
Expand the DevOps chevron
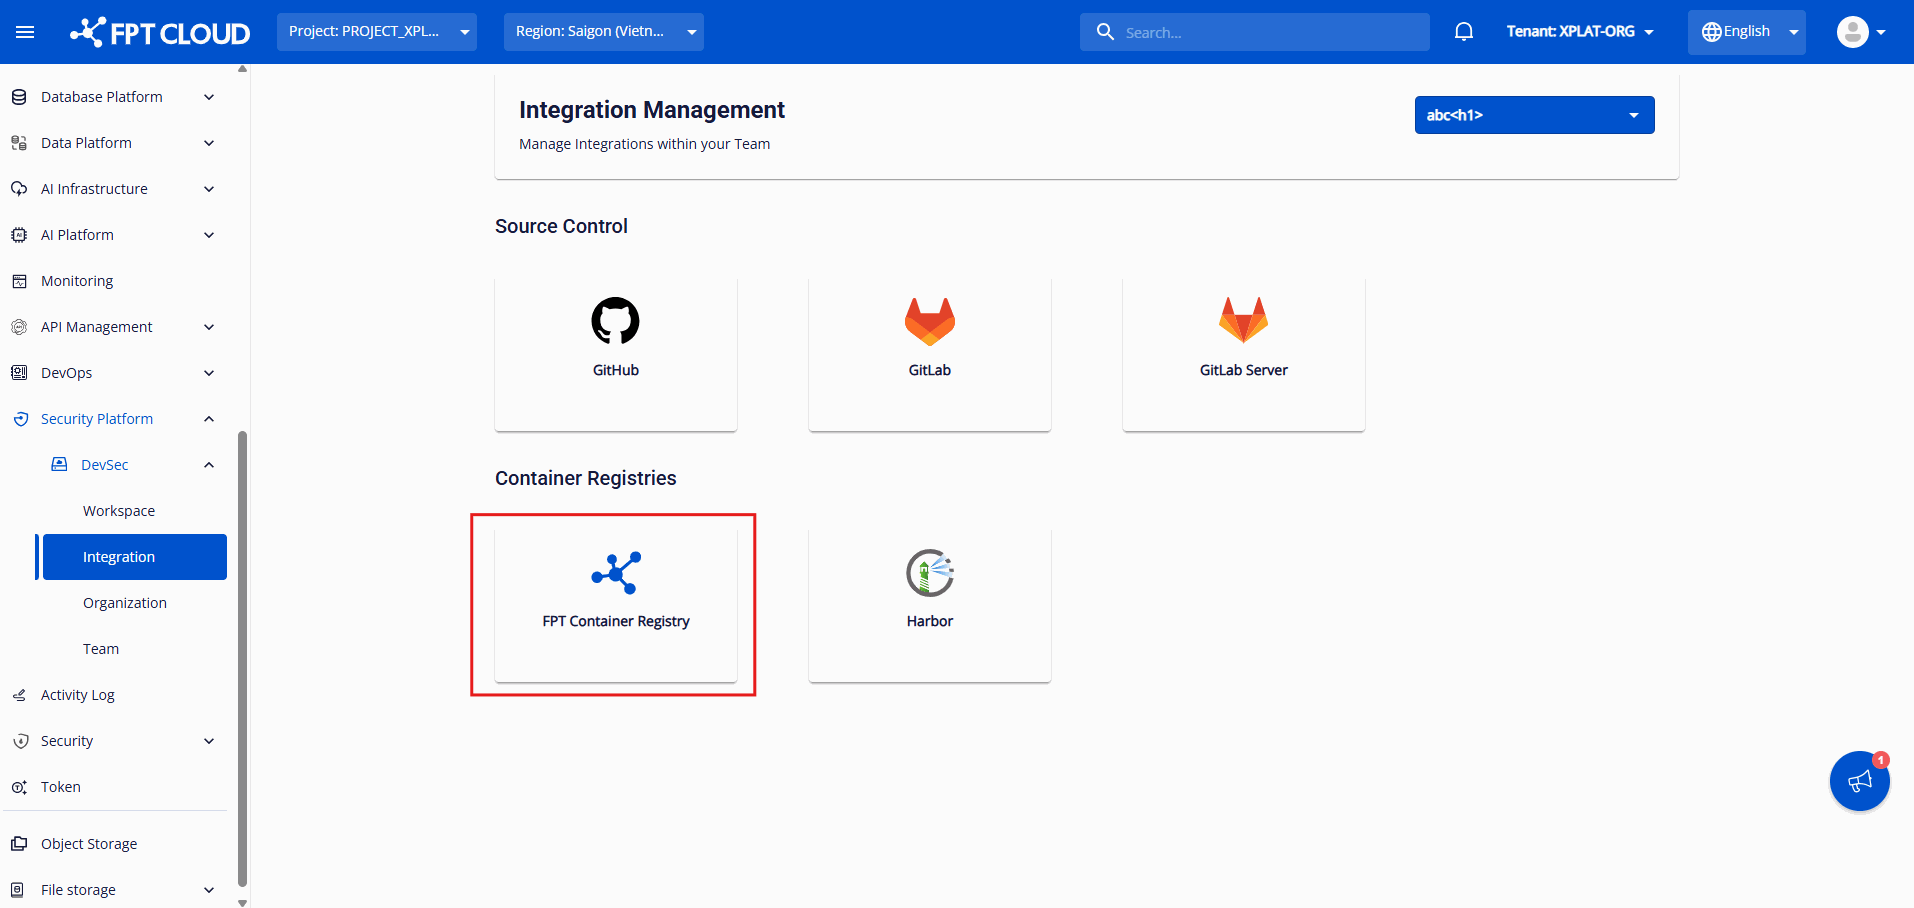click(x=209, y=373)
